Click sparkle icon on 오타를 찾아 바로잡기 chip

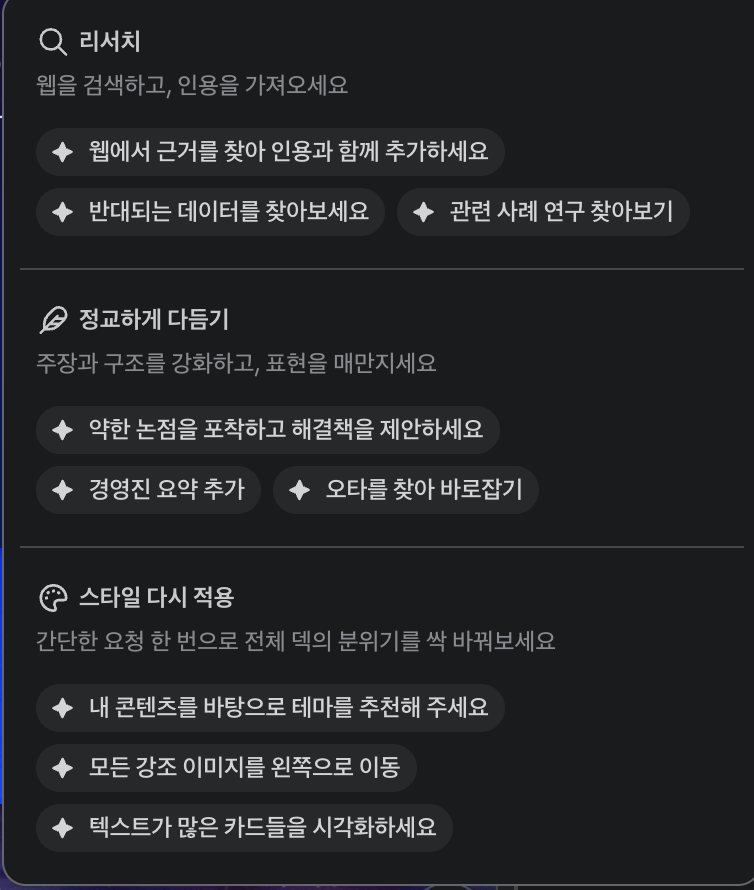[x=299, y=490]
